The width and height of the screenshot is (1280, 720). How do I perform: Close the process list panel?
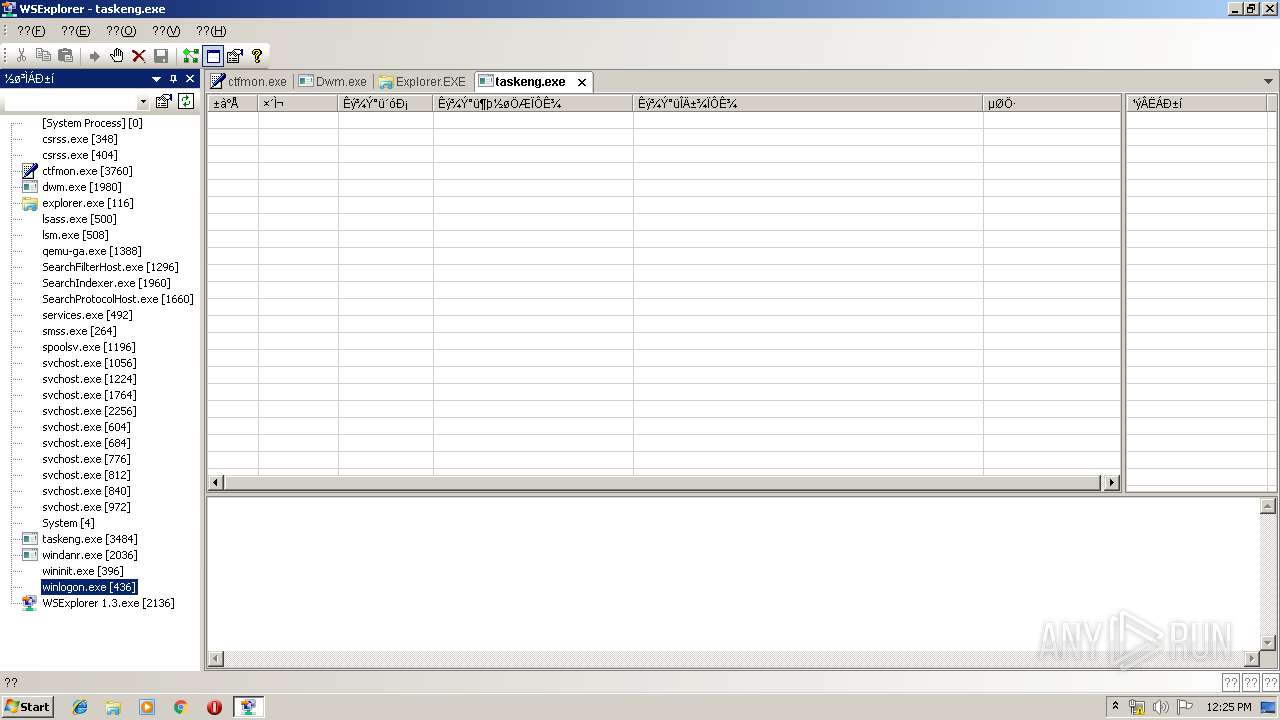point(190,79)
